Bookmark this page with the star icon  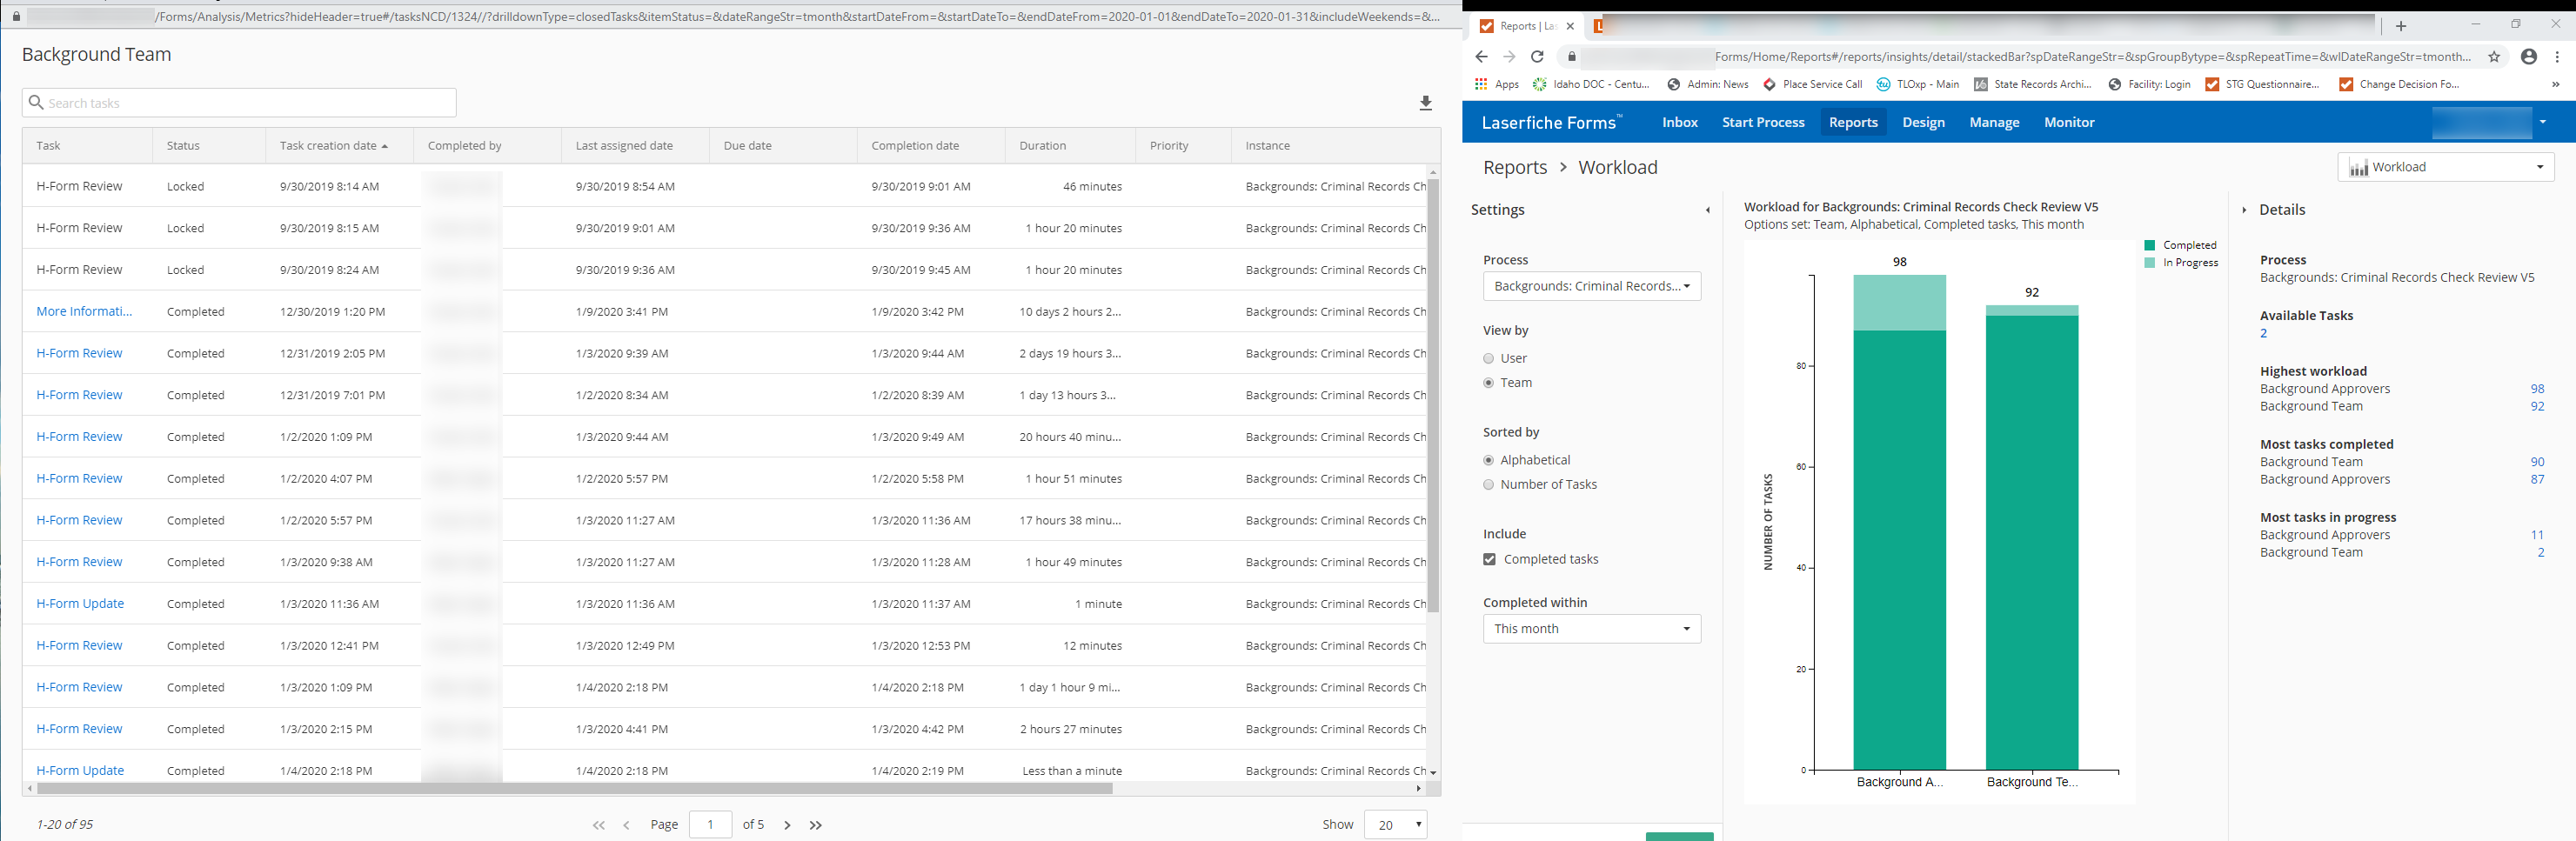coord(2494,57)
